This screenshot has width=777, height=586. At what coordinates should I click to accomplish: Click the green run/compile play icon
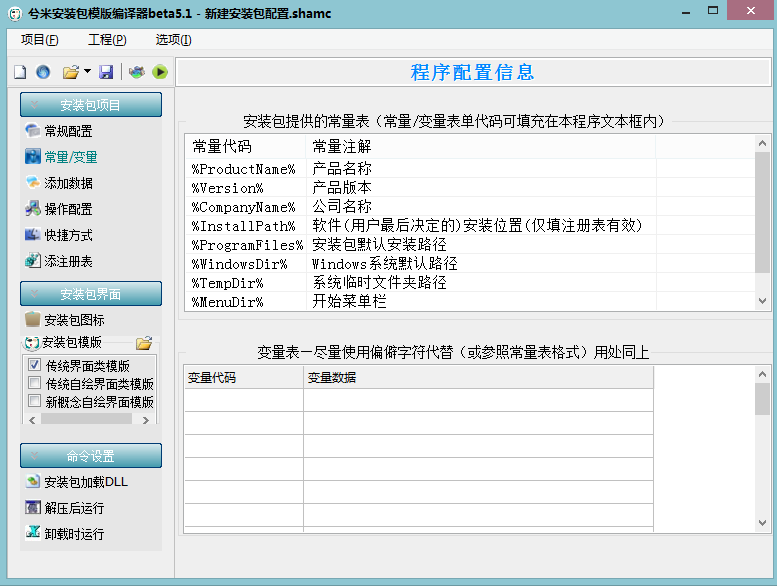click(159, 72)
